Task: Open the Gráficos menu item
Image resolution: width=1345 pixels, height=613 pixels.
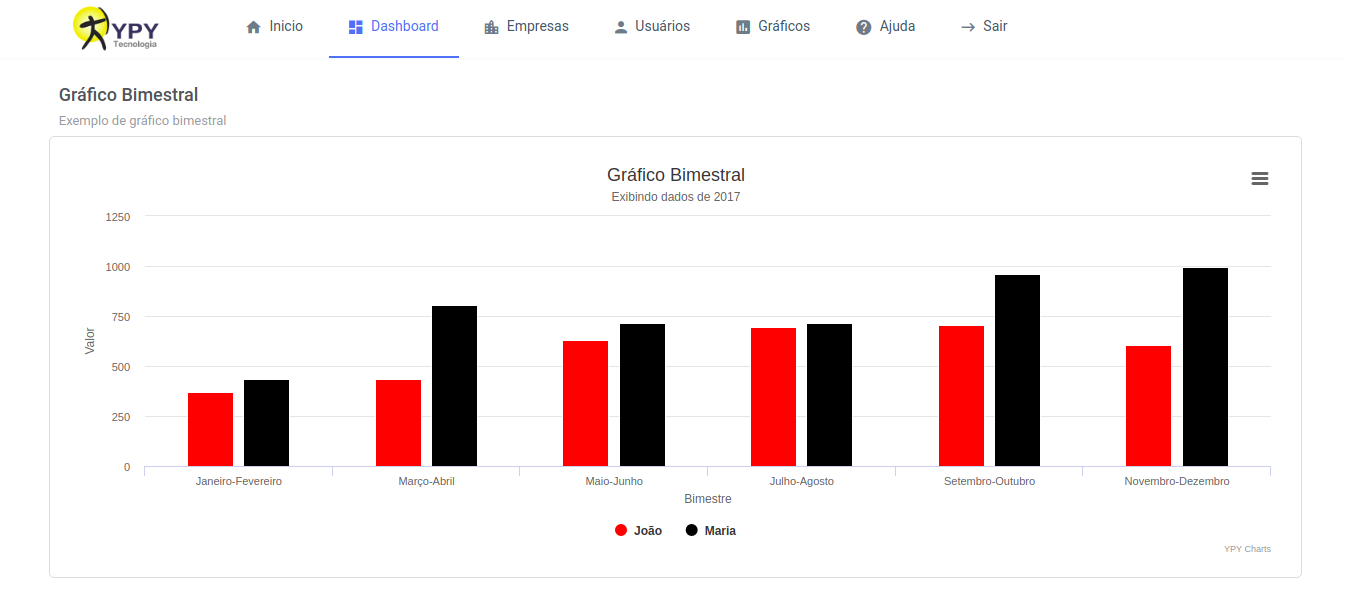Action: tap(773, 27)
